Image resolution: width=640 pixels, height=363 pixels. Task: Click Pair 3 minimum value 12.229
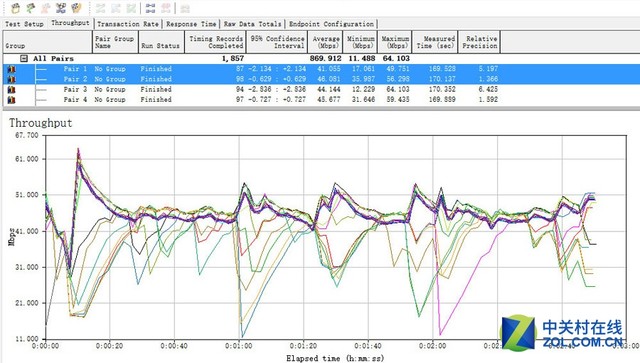coord(363,89)
